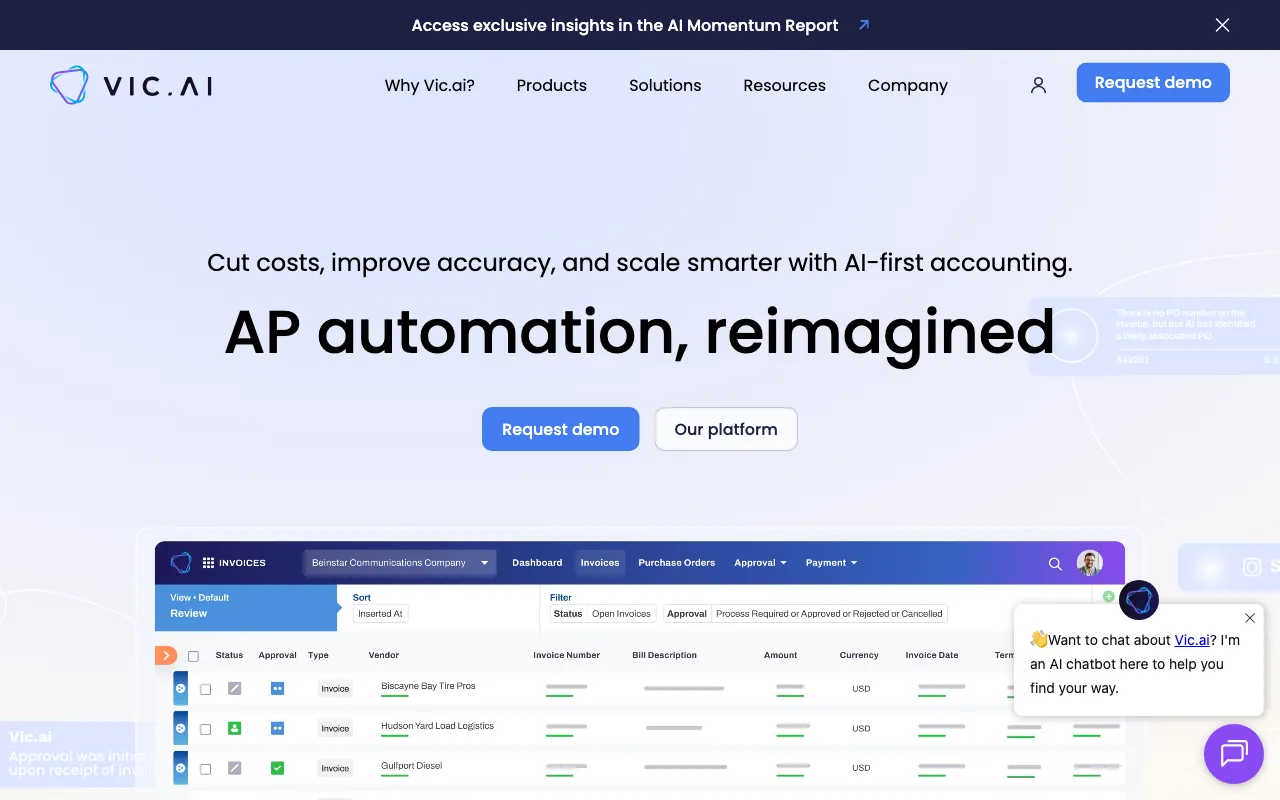This screenshot has height=800, width=1280.
Task: Dismiss the top announcement banner
Action: [x=1222, y=25]
